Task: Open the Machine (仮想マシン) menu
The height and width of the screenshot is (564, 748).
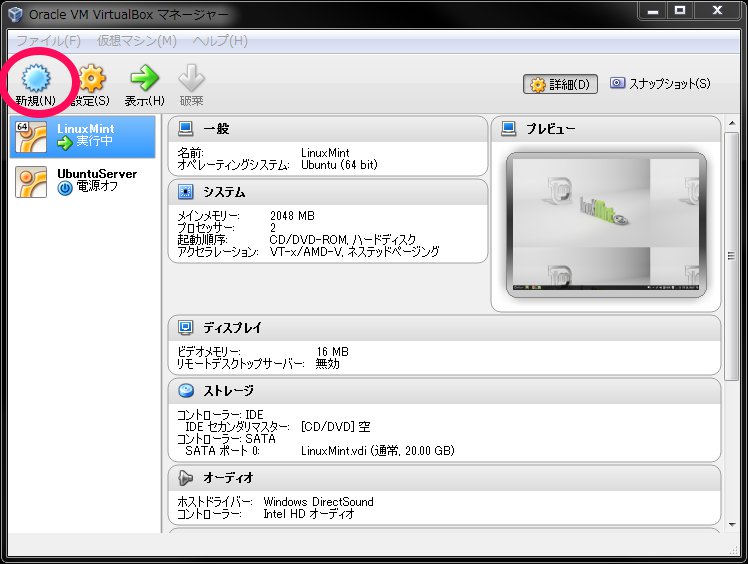Action: click(x=137, y=41)
